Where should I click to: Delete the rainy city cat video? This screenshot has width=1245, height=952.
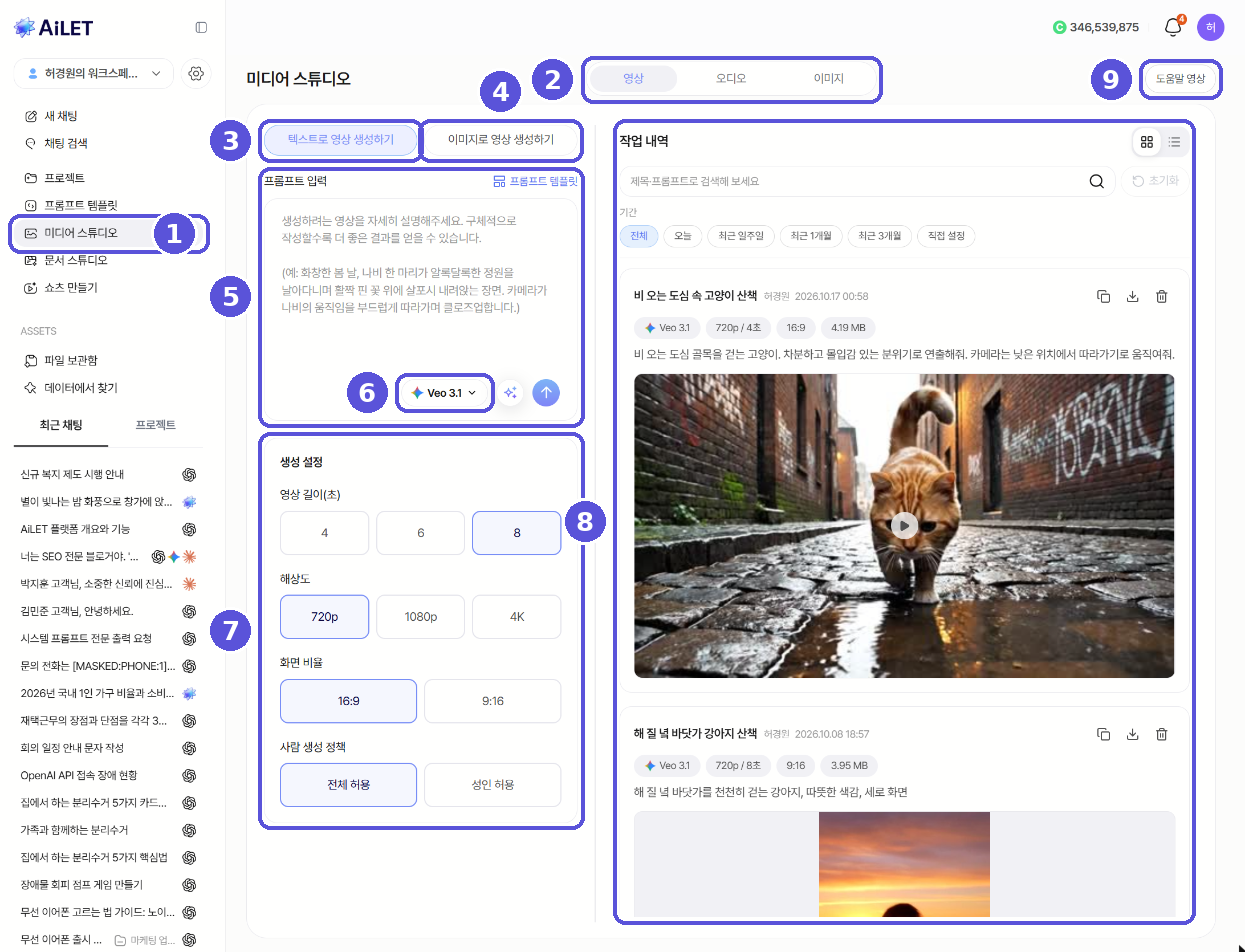[1162, 296]
